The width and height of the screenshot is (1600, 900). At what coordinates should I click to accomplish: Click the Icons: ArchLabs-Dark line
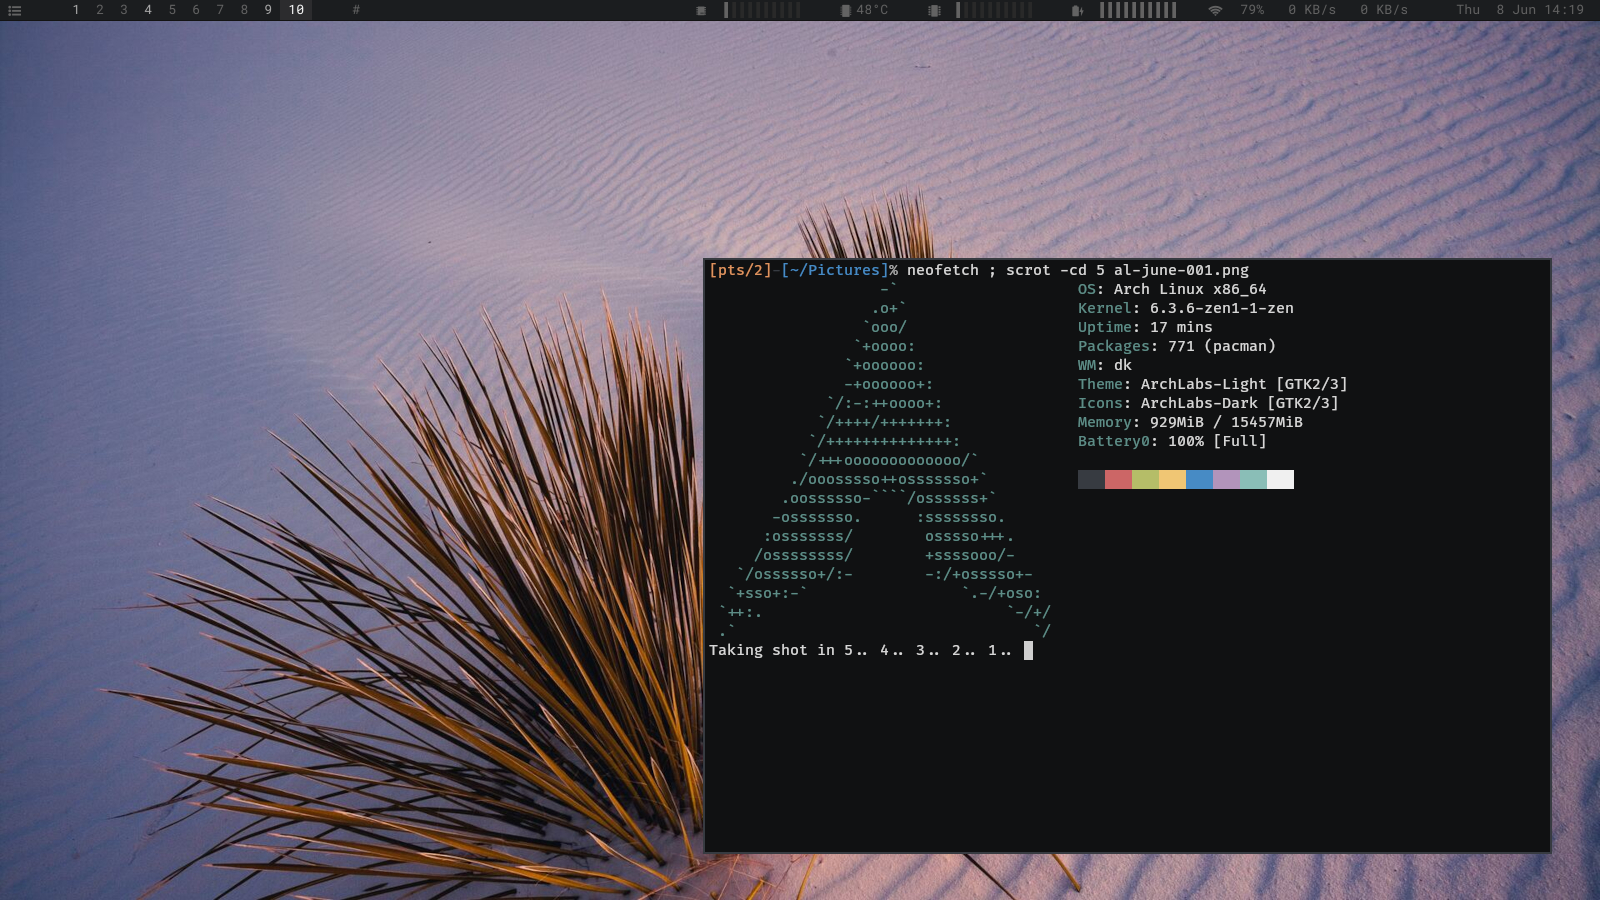click(x=1208, y=403)
